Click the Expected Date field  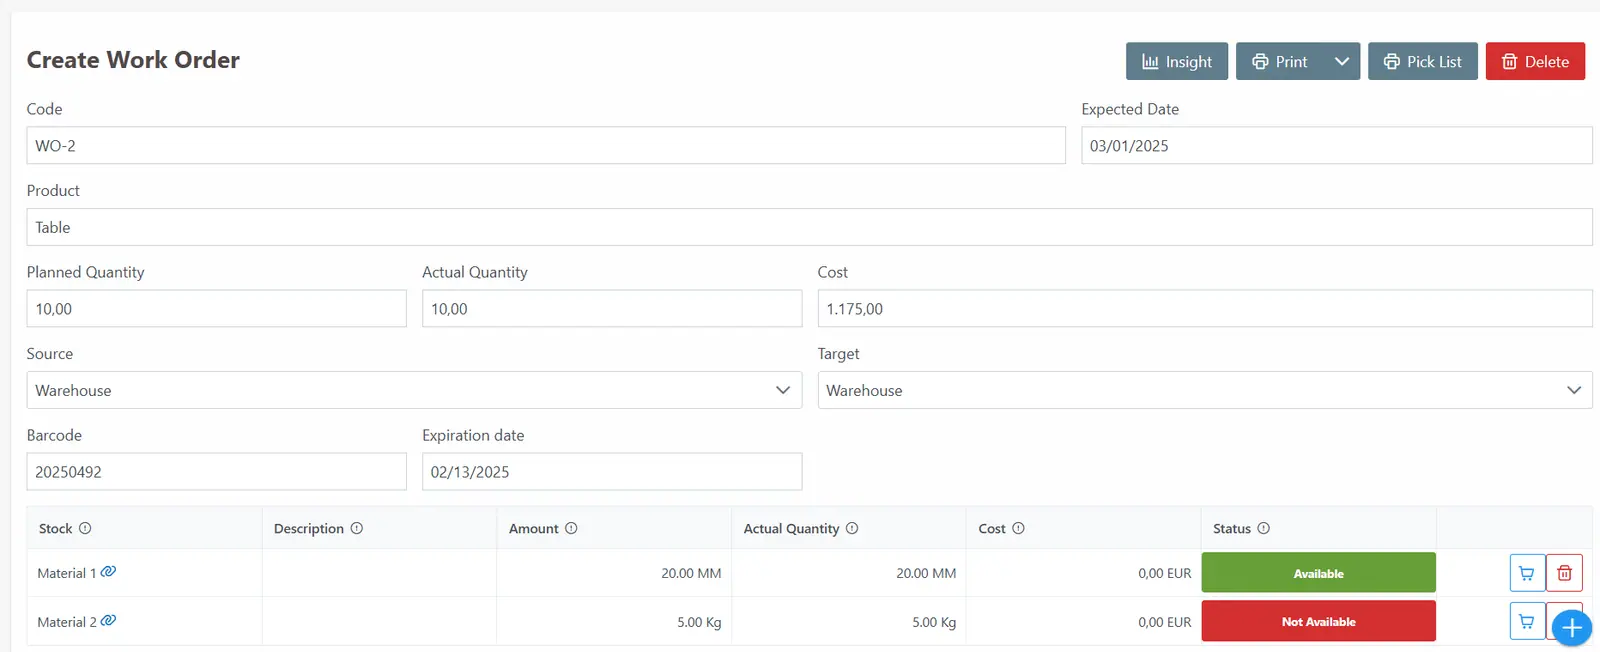pyautogui.click(x=1336, y=145)
